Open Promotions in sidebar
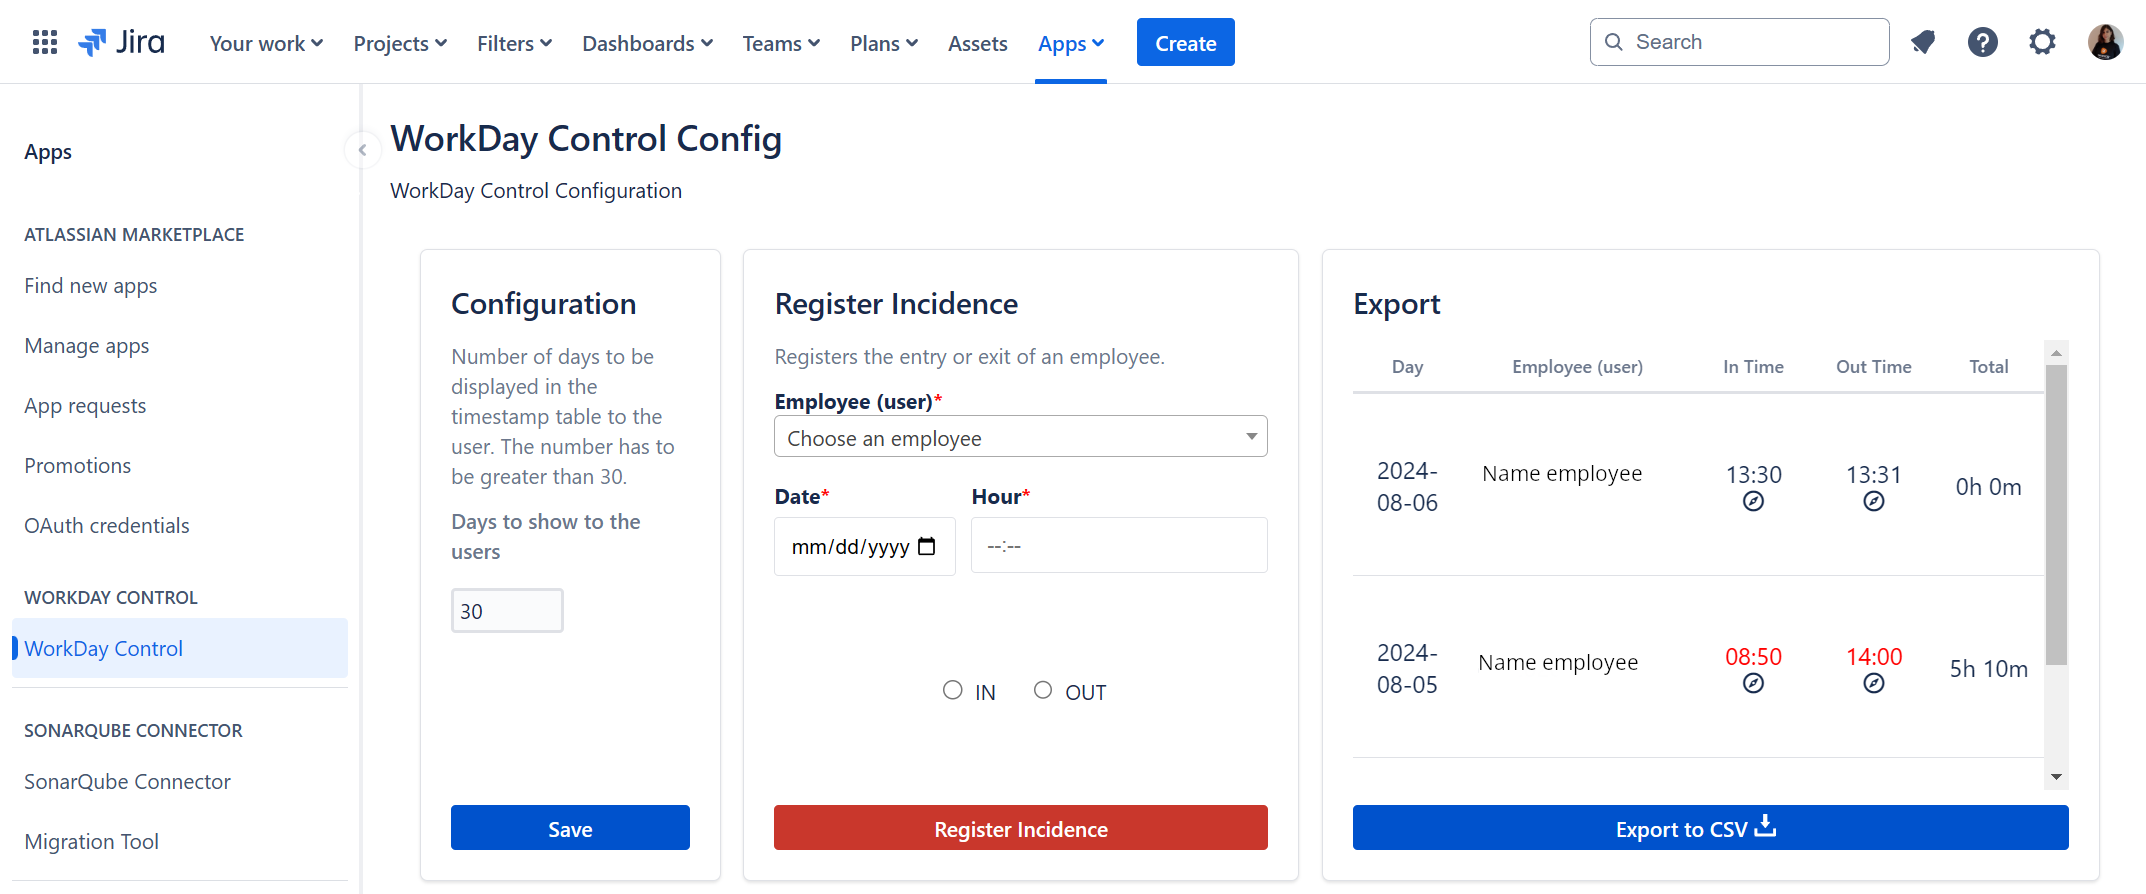 [78, 466]
